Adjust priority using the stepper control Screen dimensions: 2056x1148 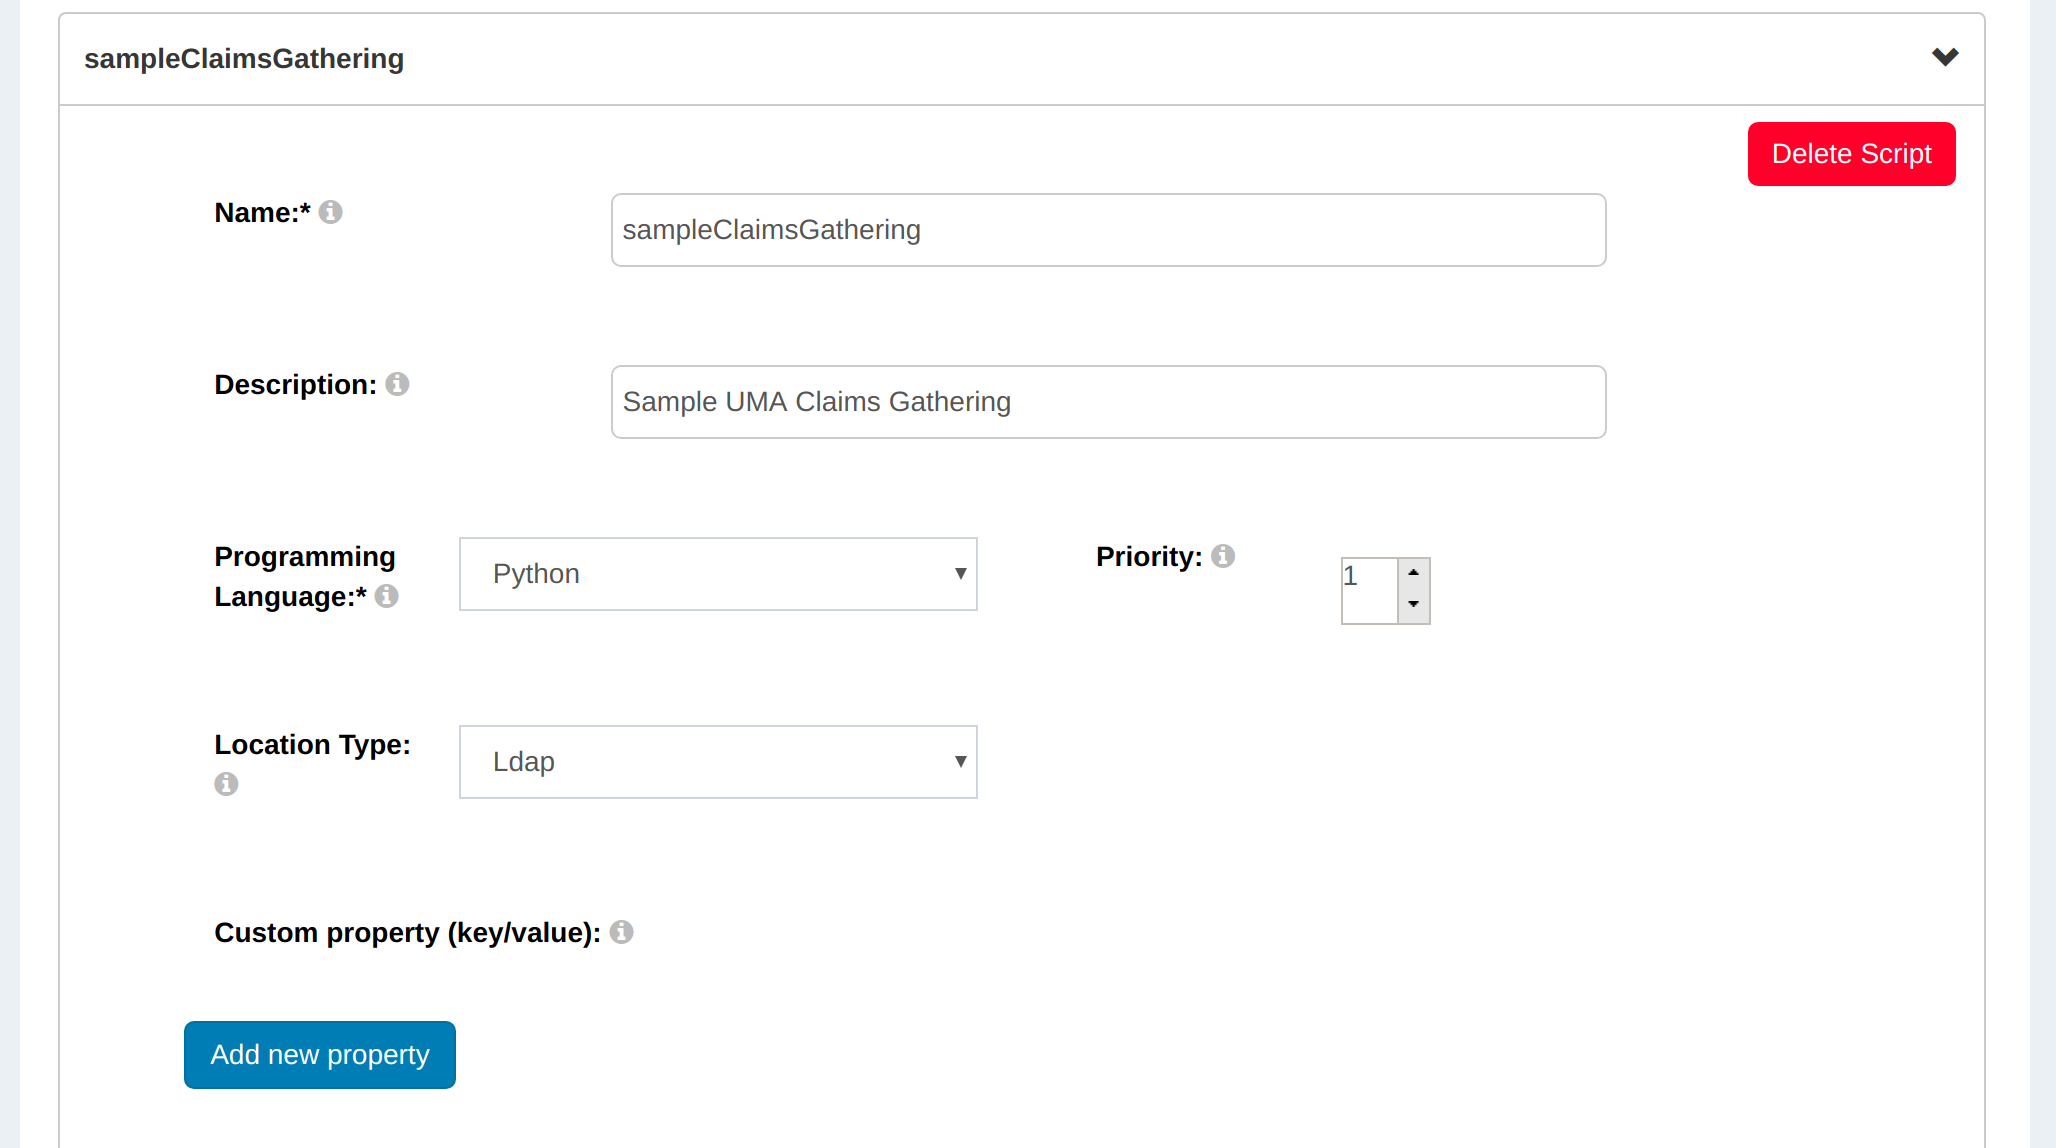1412,590
